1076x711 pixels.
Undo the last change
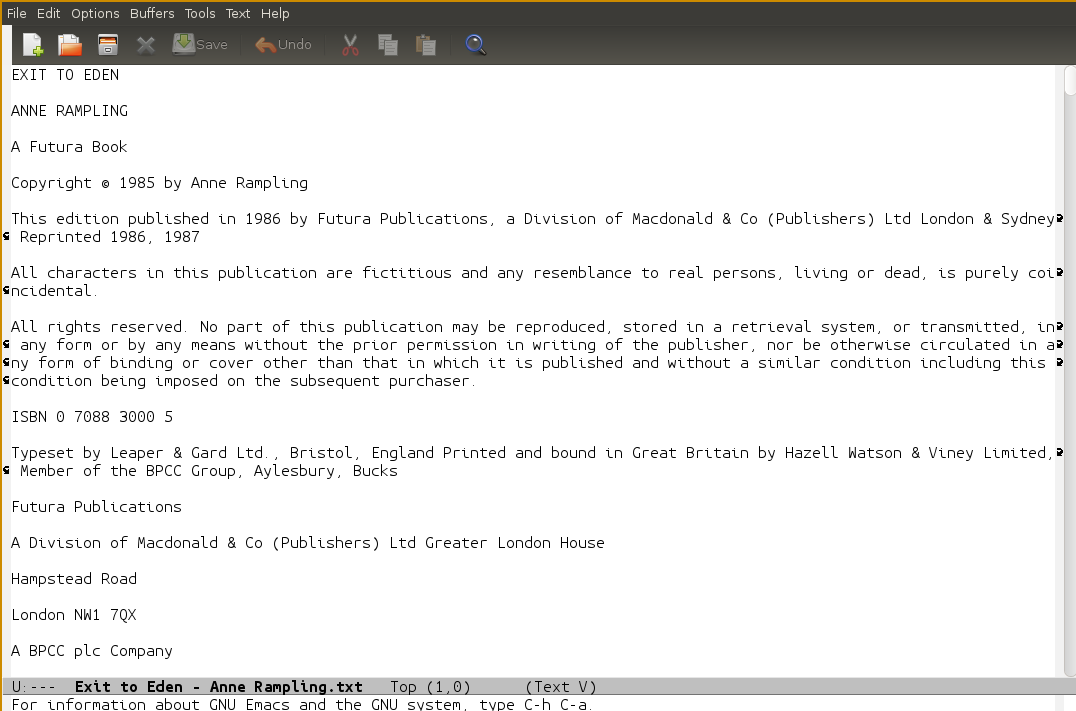(x=283, y=45)
